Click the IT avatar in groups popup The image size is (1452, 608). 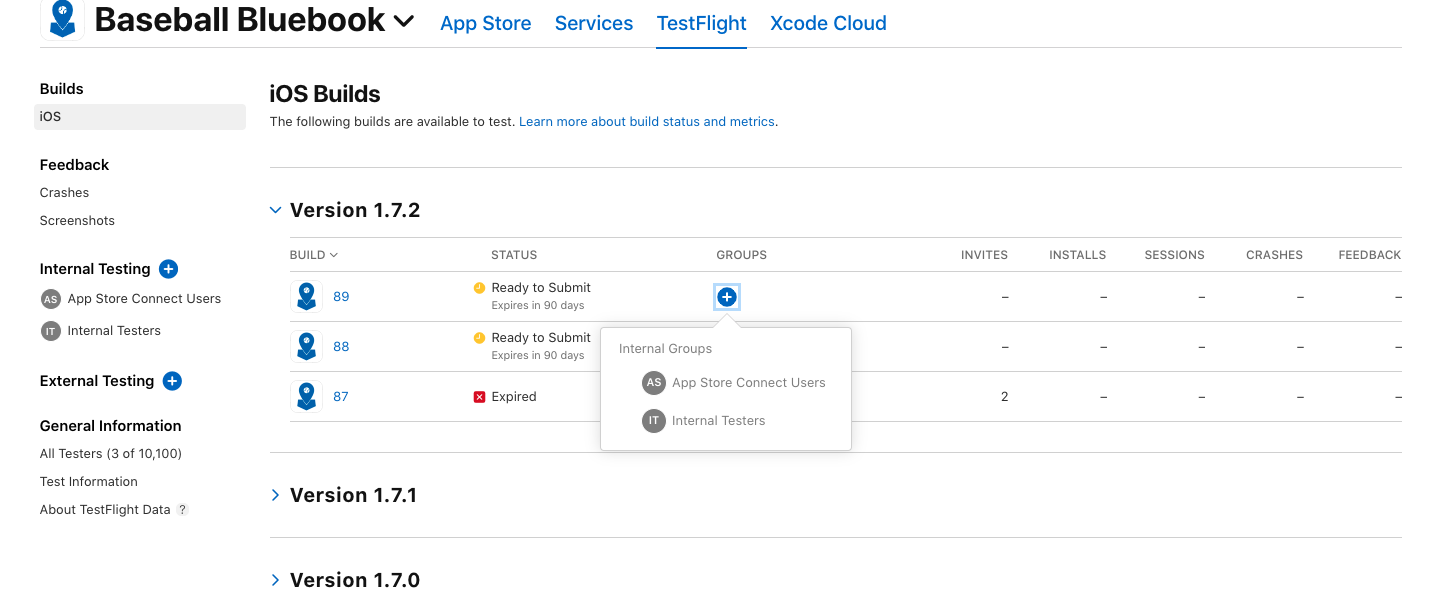click(654, 421)
